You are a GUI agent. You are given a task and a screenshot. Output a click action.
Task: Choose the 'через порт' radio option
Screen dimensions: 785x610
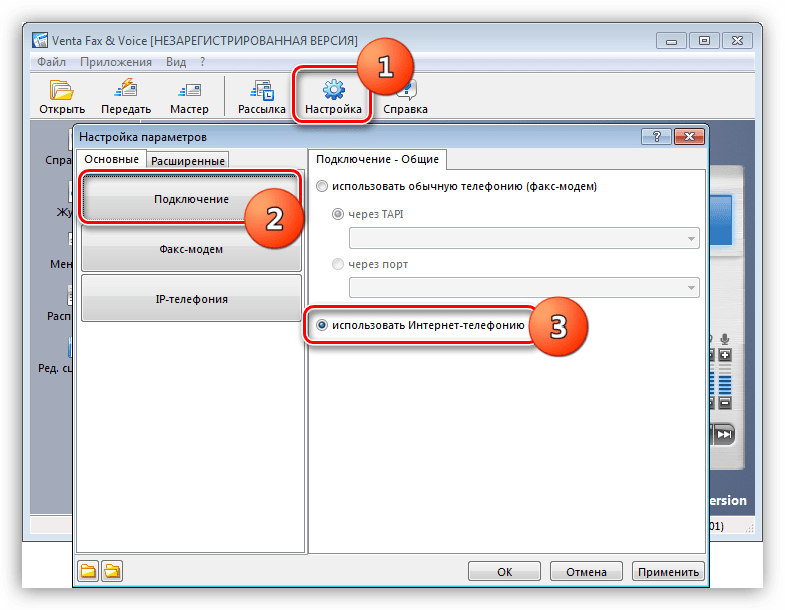tap(337, 265)
